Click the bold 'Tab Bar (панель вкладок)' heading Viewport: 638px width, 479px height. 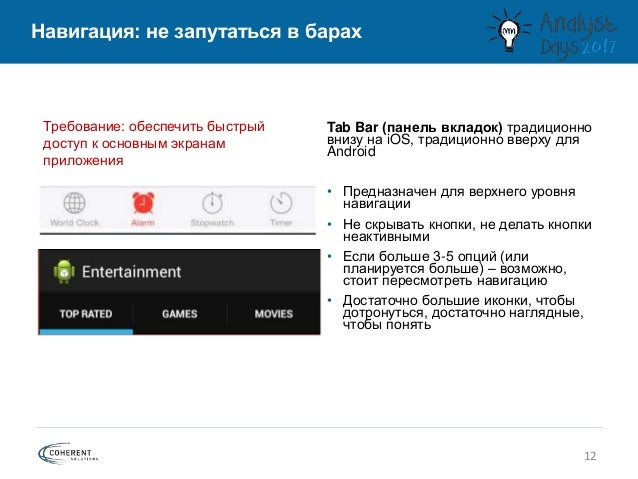click(x=415, y=127)
